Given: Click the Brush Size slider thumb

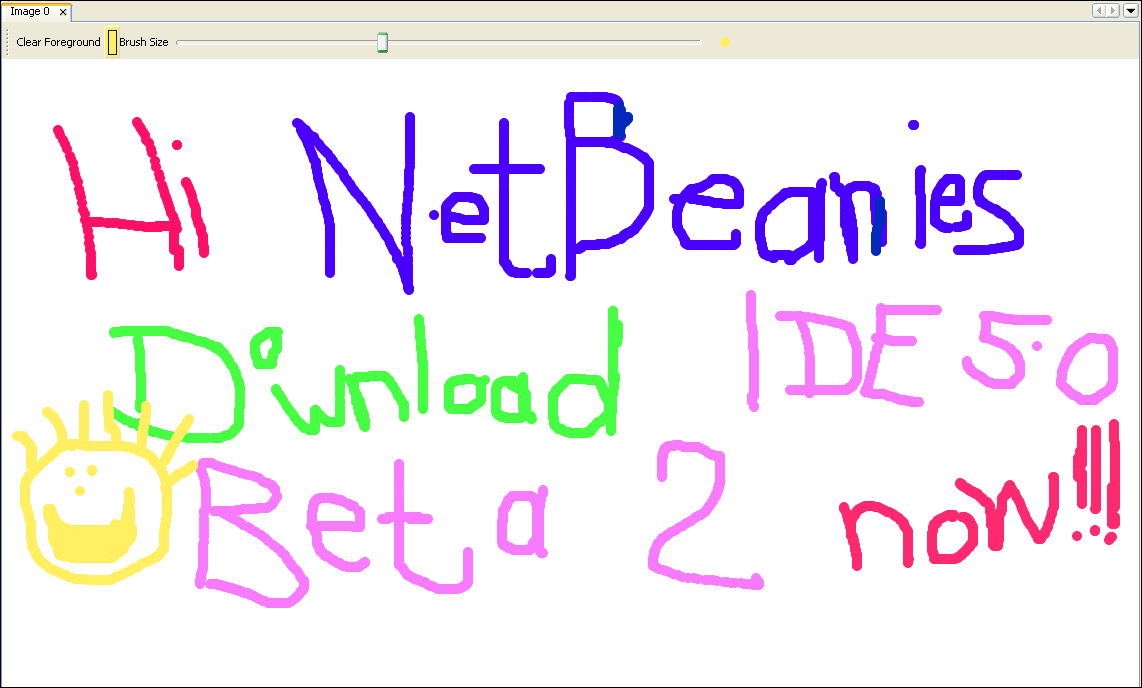Looking at the screenshot, I should (x=382, y=42).
